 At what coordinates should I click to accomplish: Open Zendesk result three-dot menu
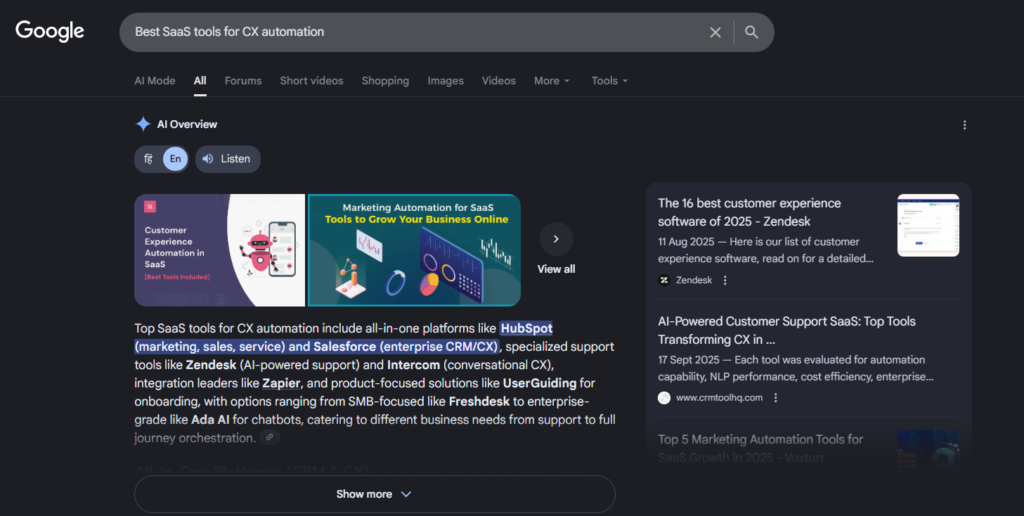pos(725,280)
